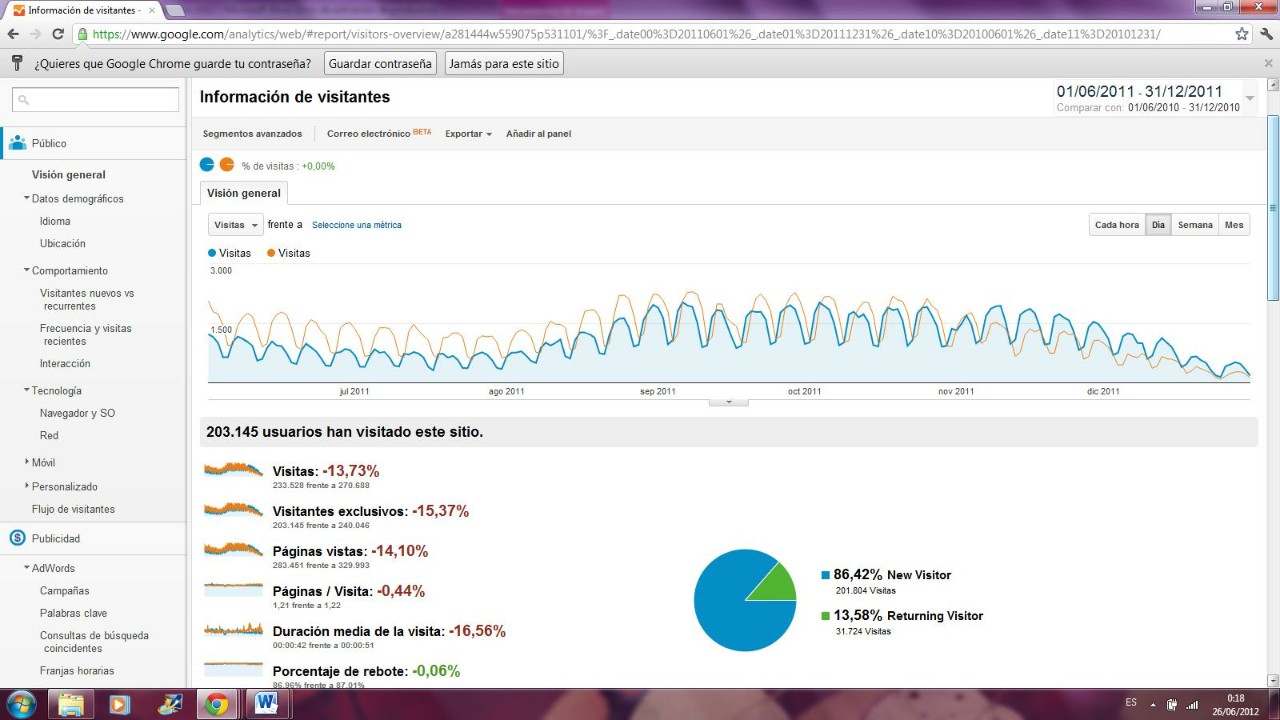Image resolution: width=1280 pixels, height=720 pixels.
Task: Open Windows Explorer folder in taskbar
Action: [x=70, y=704]
